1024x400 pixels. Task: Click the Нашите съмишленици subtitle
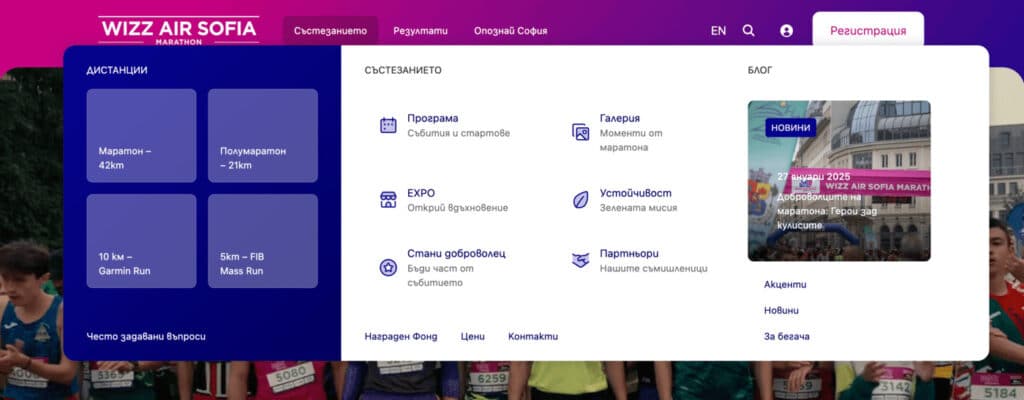coord(653,268)
